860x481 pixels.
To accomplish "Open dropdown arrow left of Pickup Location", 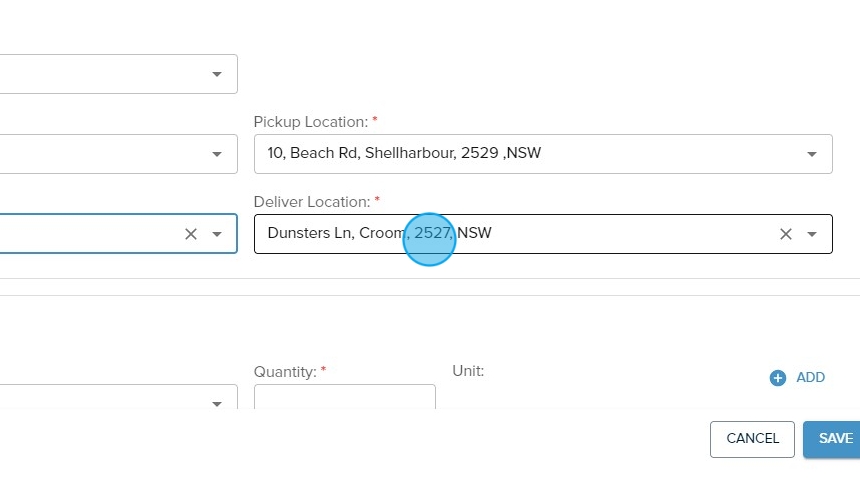I will coord(217,154).
